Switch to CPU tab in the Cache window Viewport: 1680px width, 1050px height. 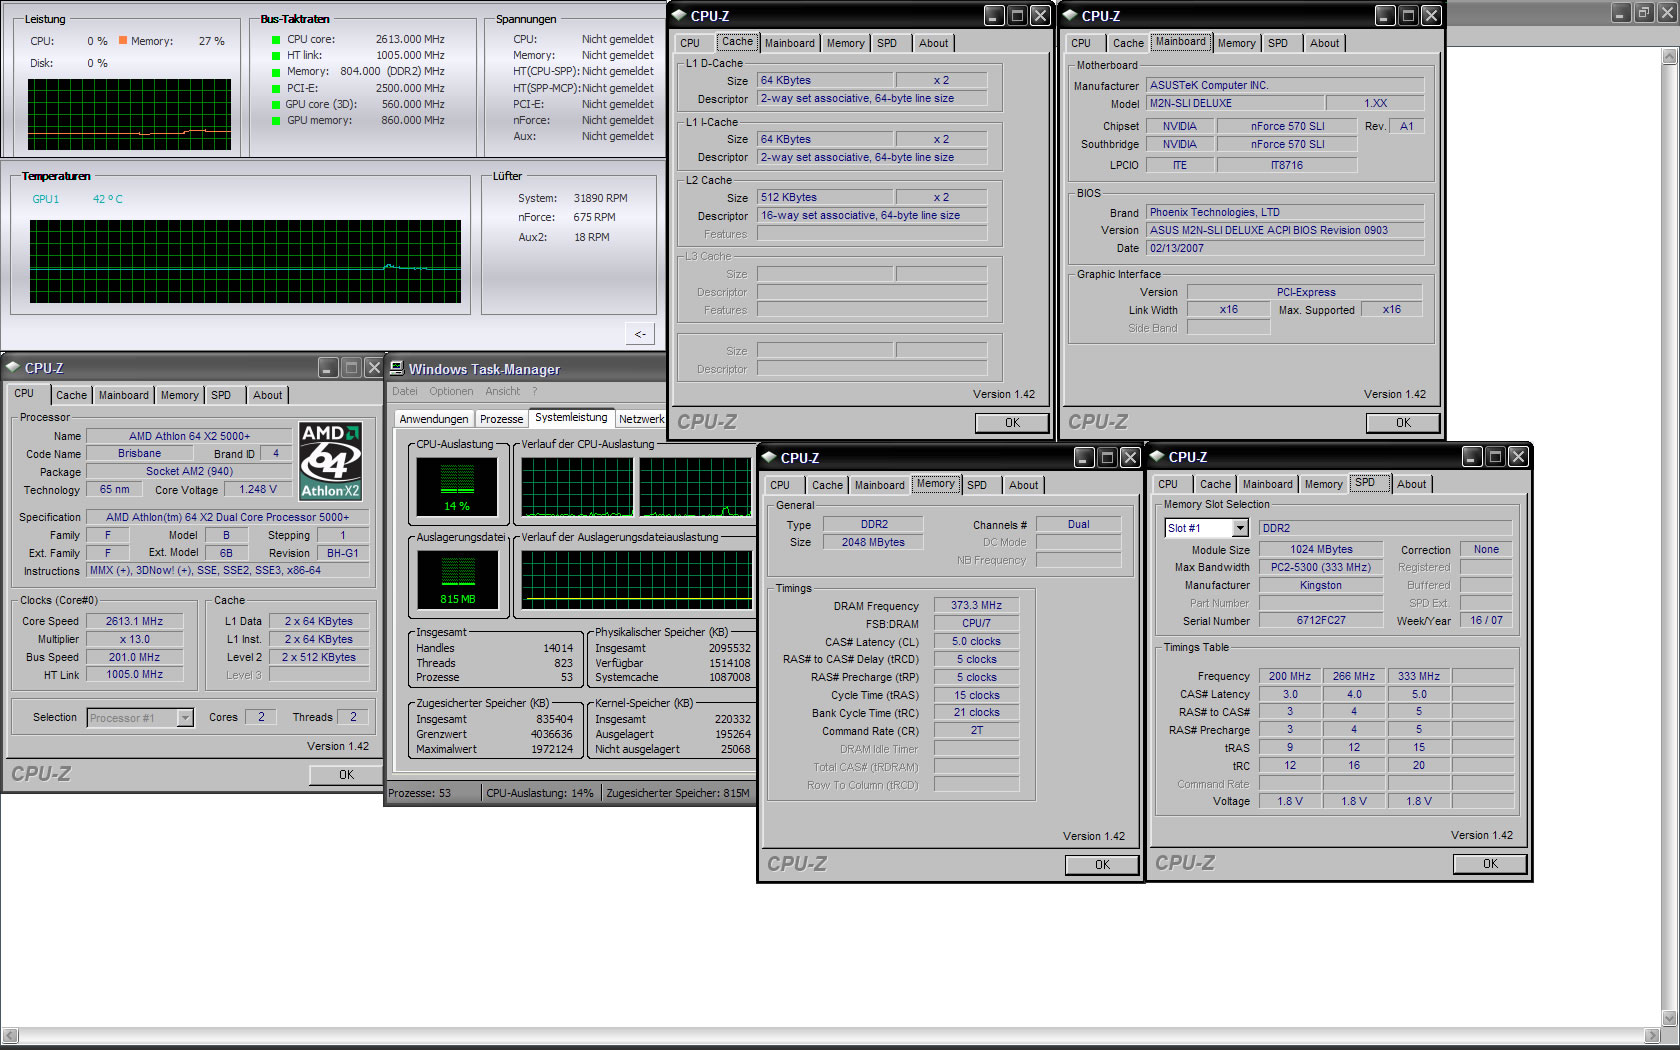690,43
